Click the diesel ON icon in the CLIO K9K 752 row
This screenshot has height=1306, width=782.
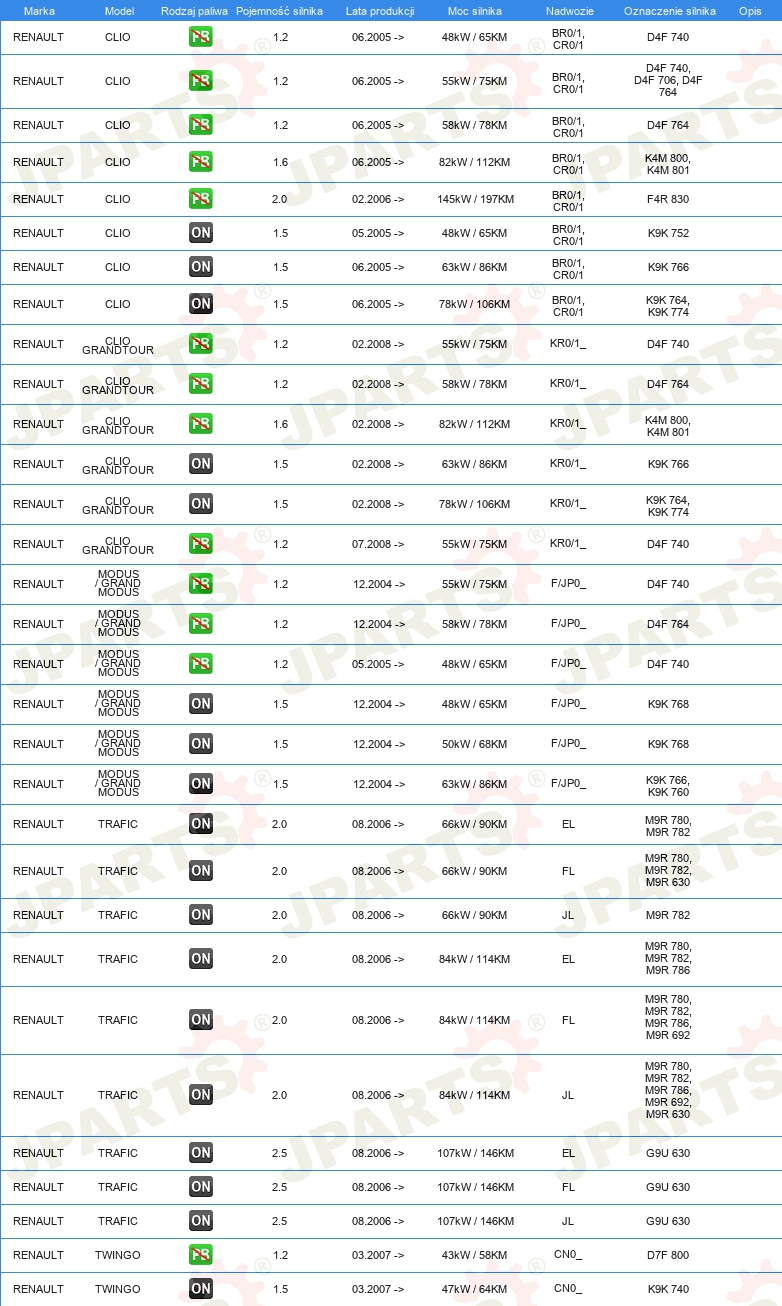pos(201,233)
